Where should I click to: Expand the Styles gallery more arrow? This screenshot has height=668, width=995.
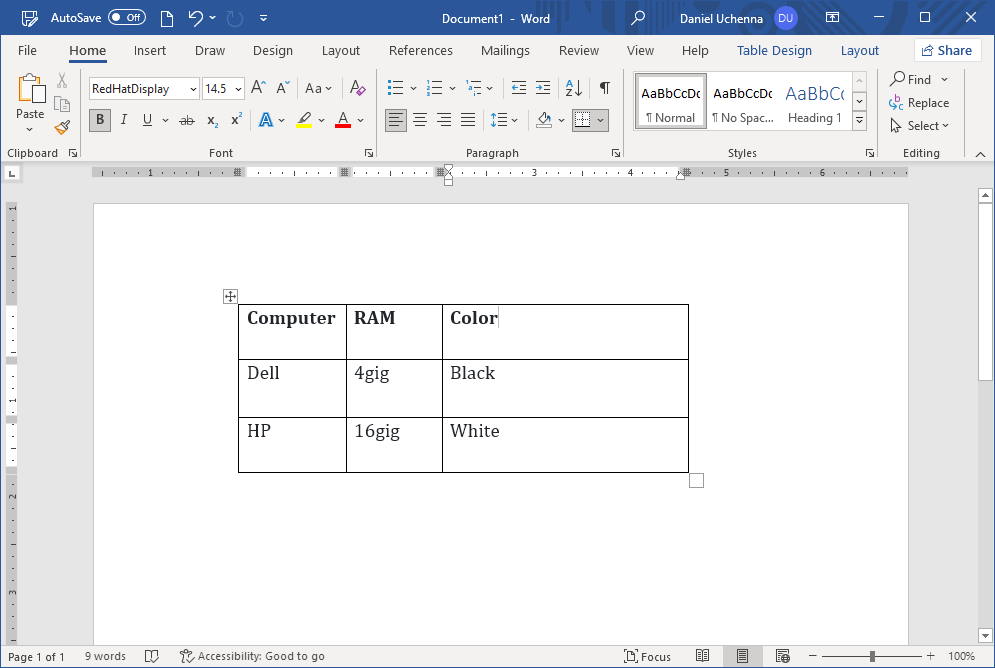pos(859,120)
